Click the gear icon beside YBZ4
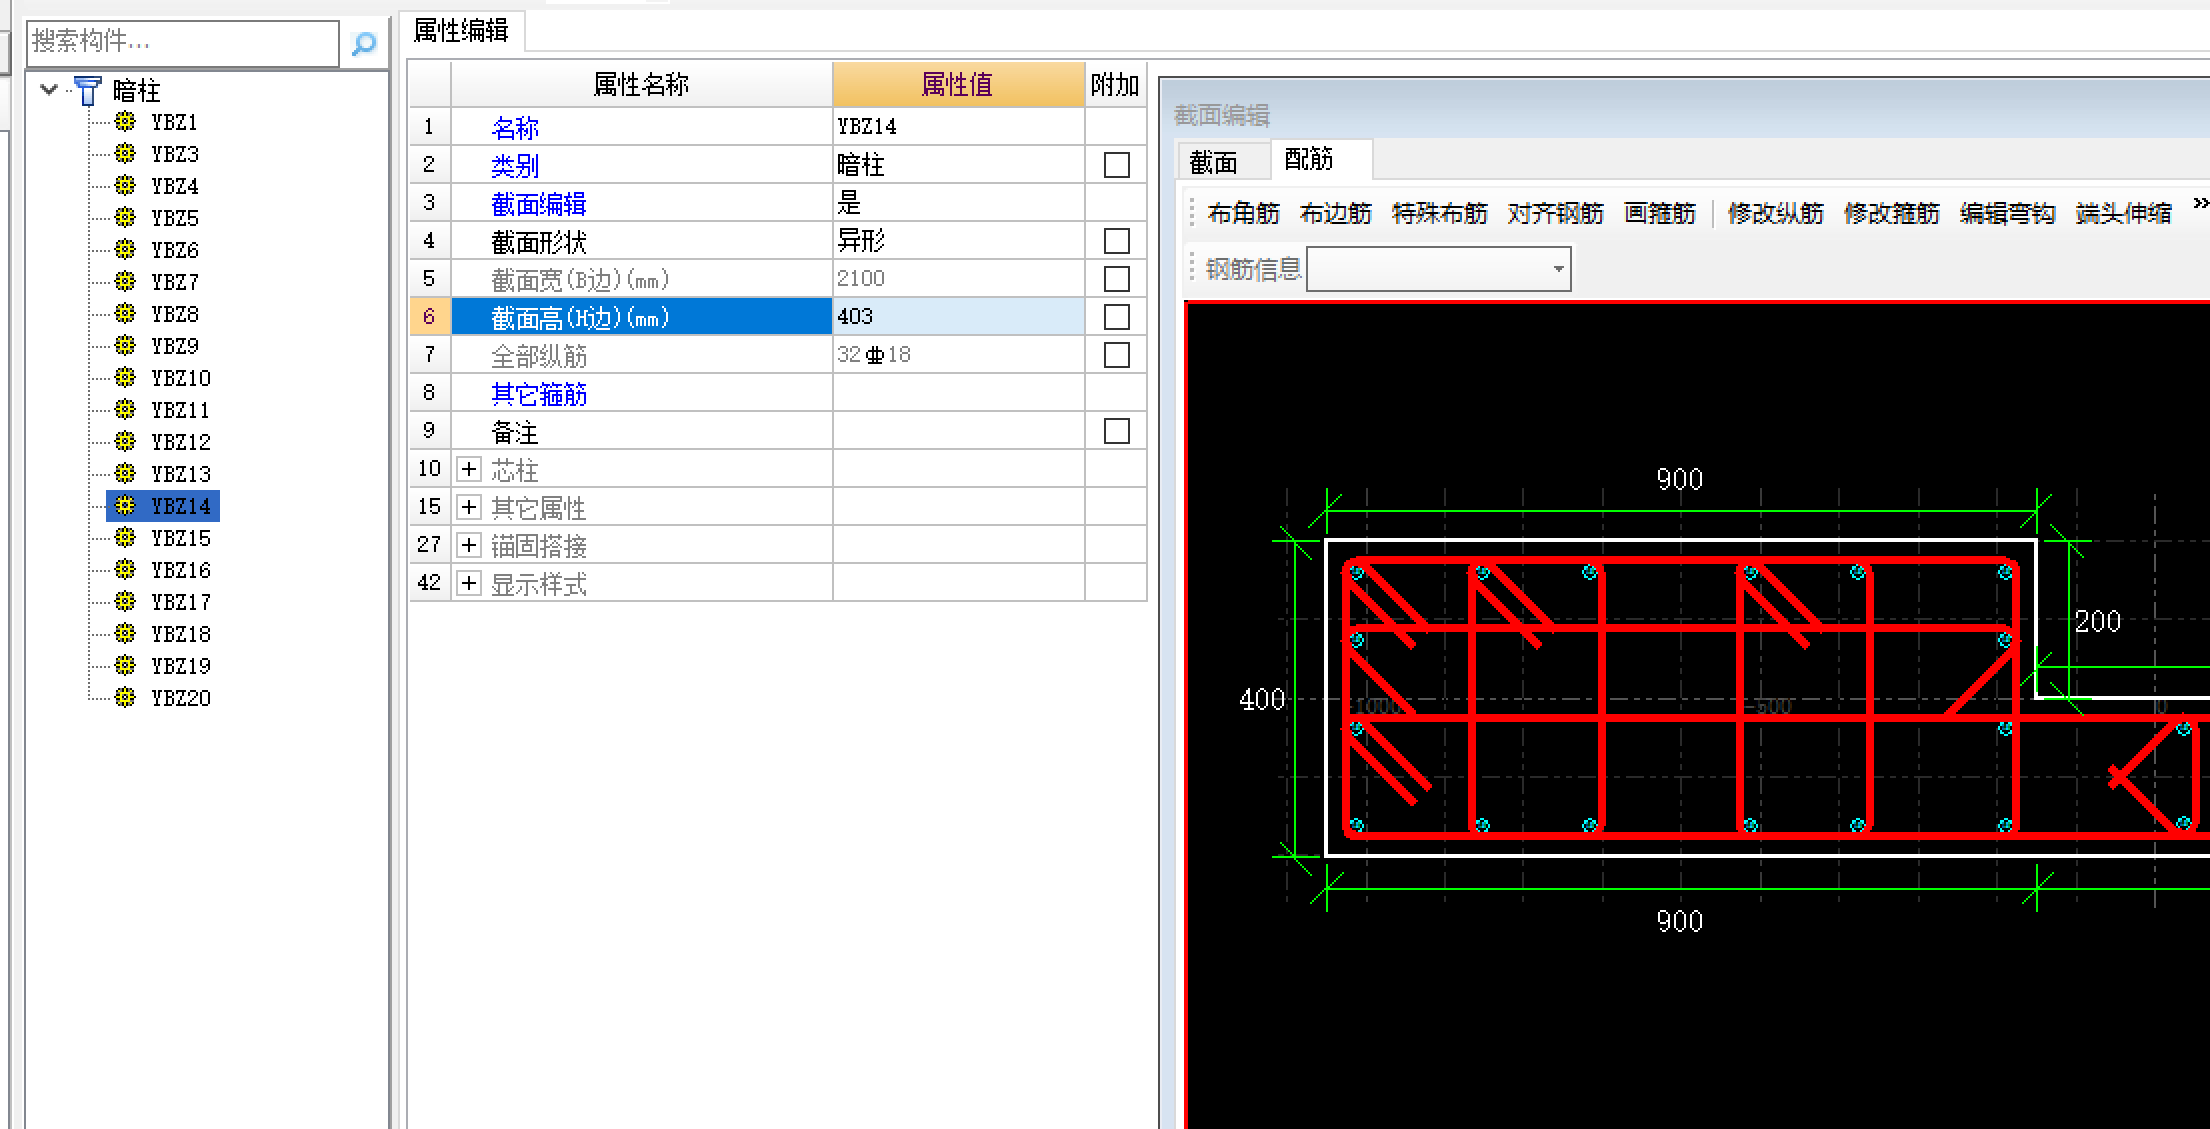 tap(125, 186)
